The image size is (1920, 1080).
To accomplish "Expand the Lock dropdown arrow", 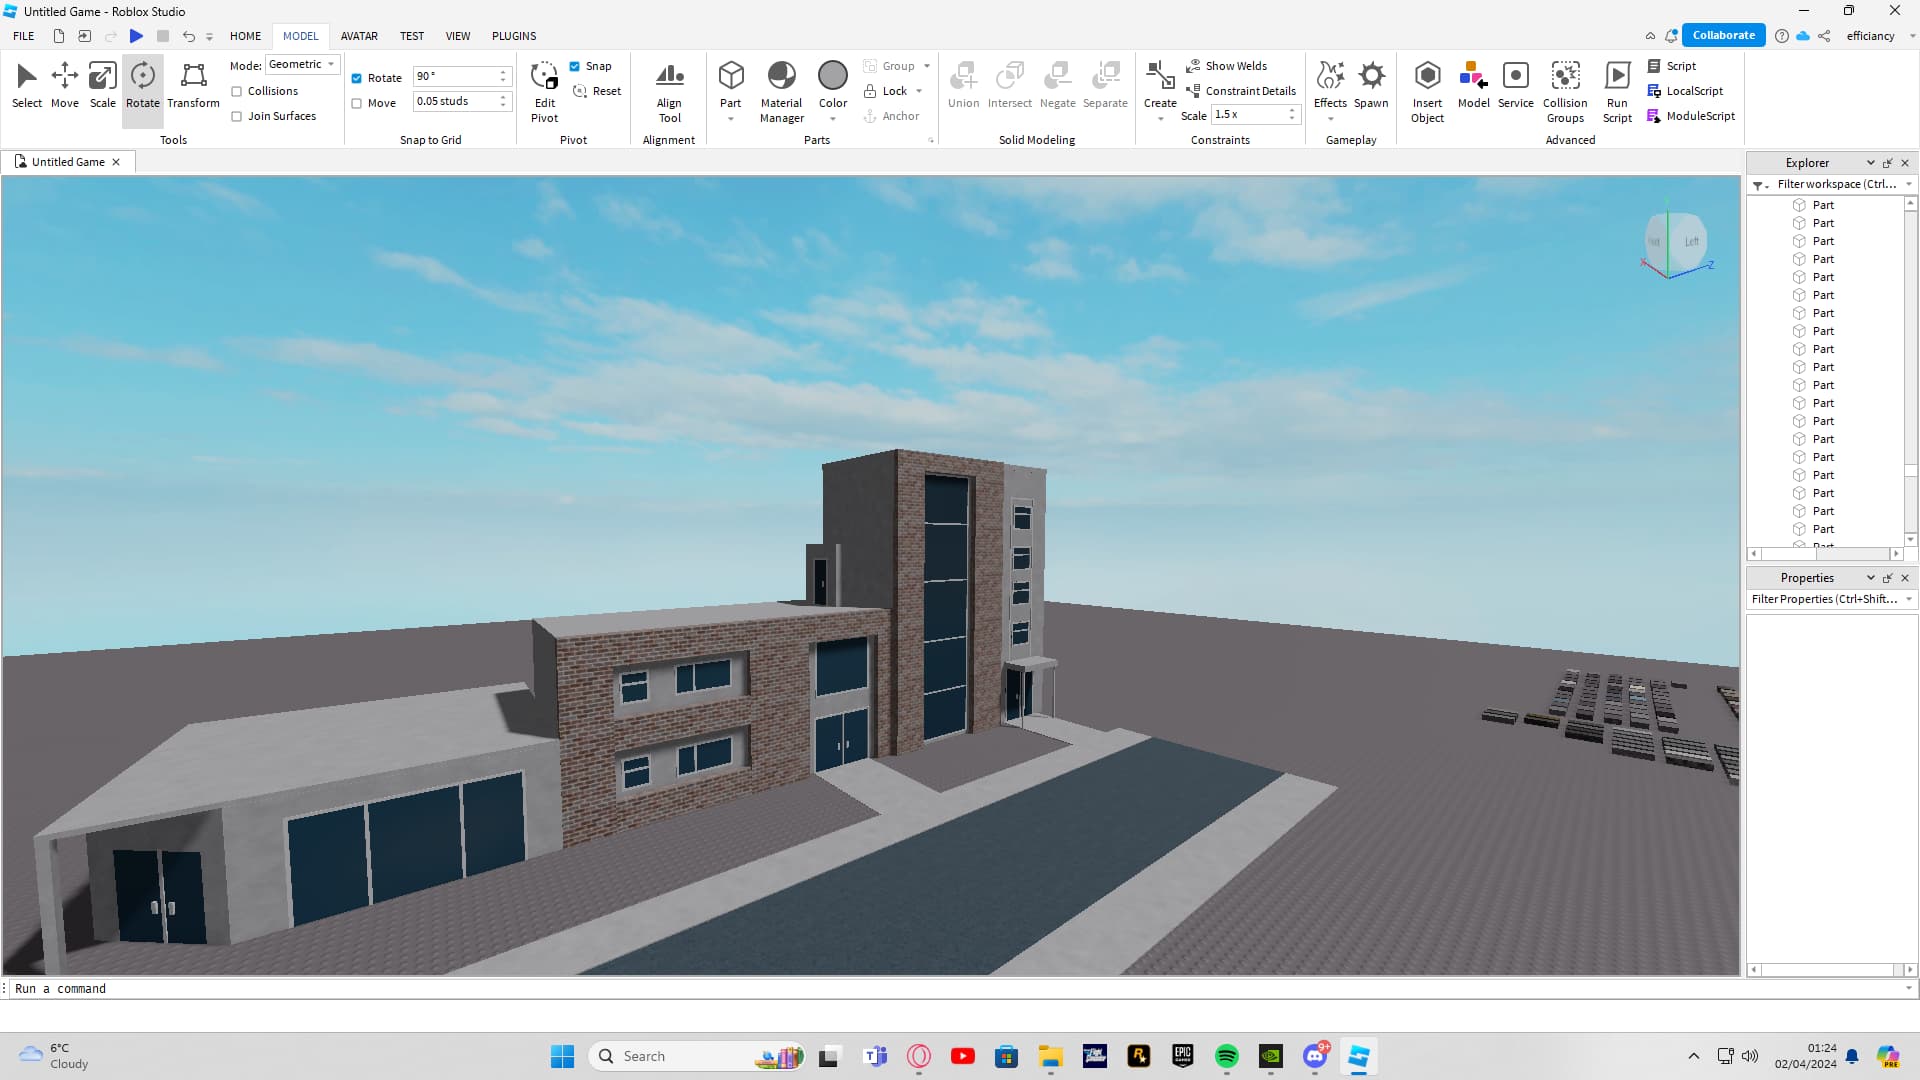I will coord(919,91).
